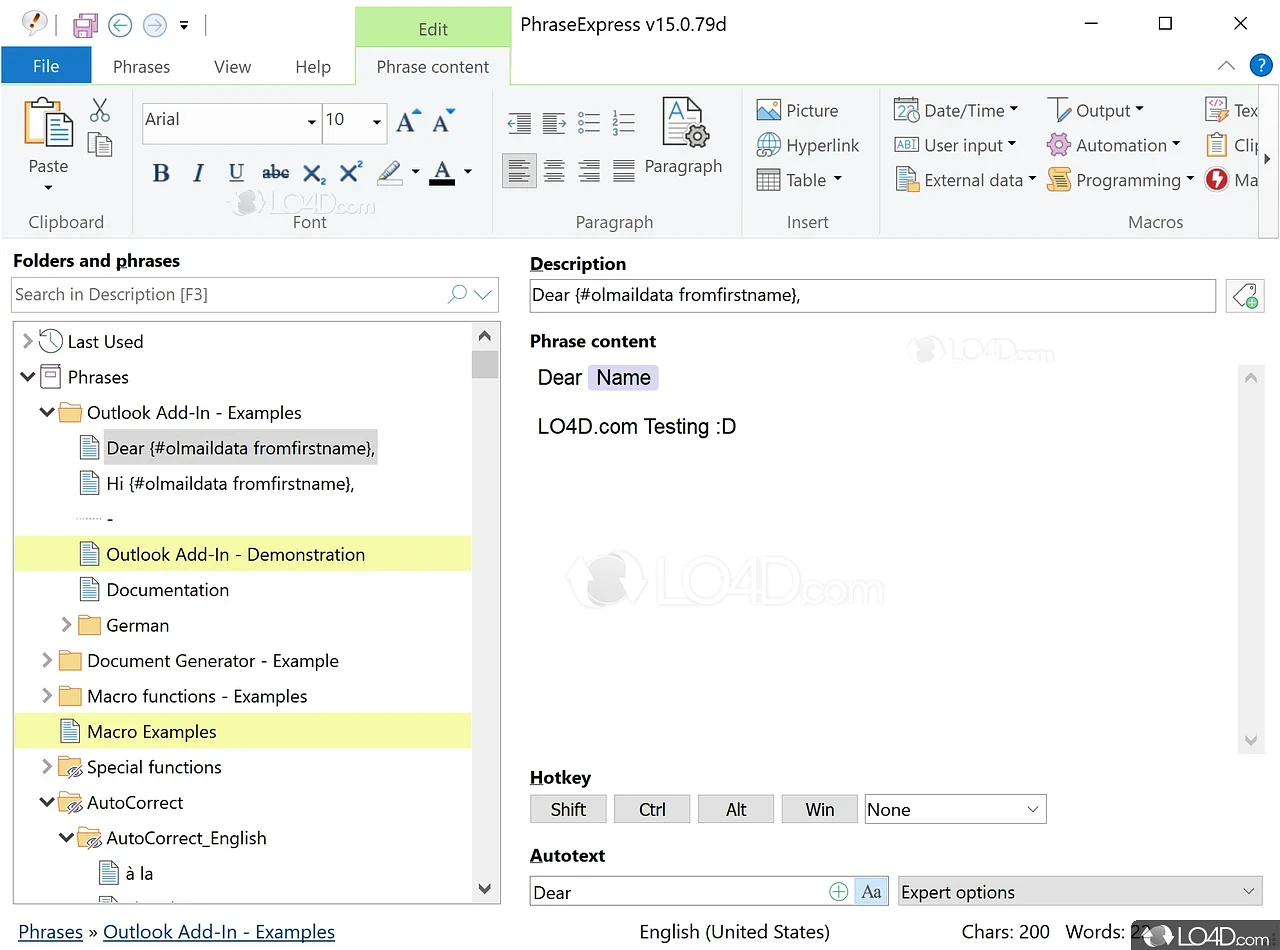Collapse the ribbon with the up chevron
Image resolution: width=1280 pixels, height=950 pixels.
coord(1226,66)
